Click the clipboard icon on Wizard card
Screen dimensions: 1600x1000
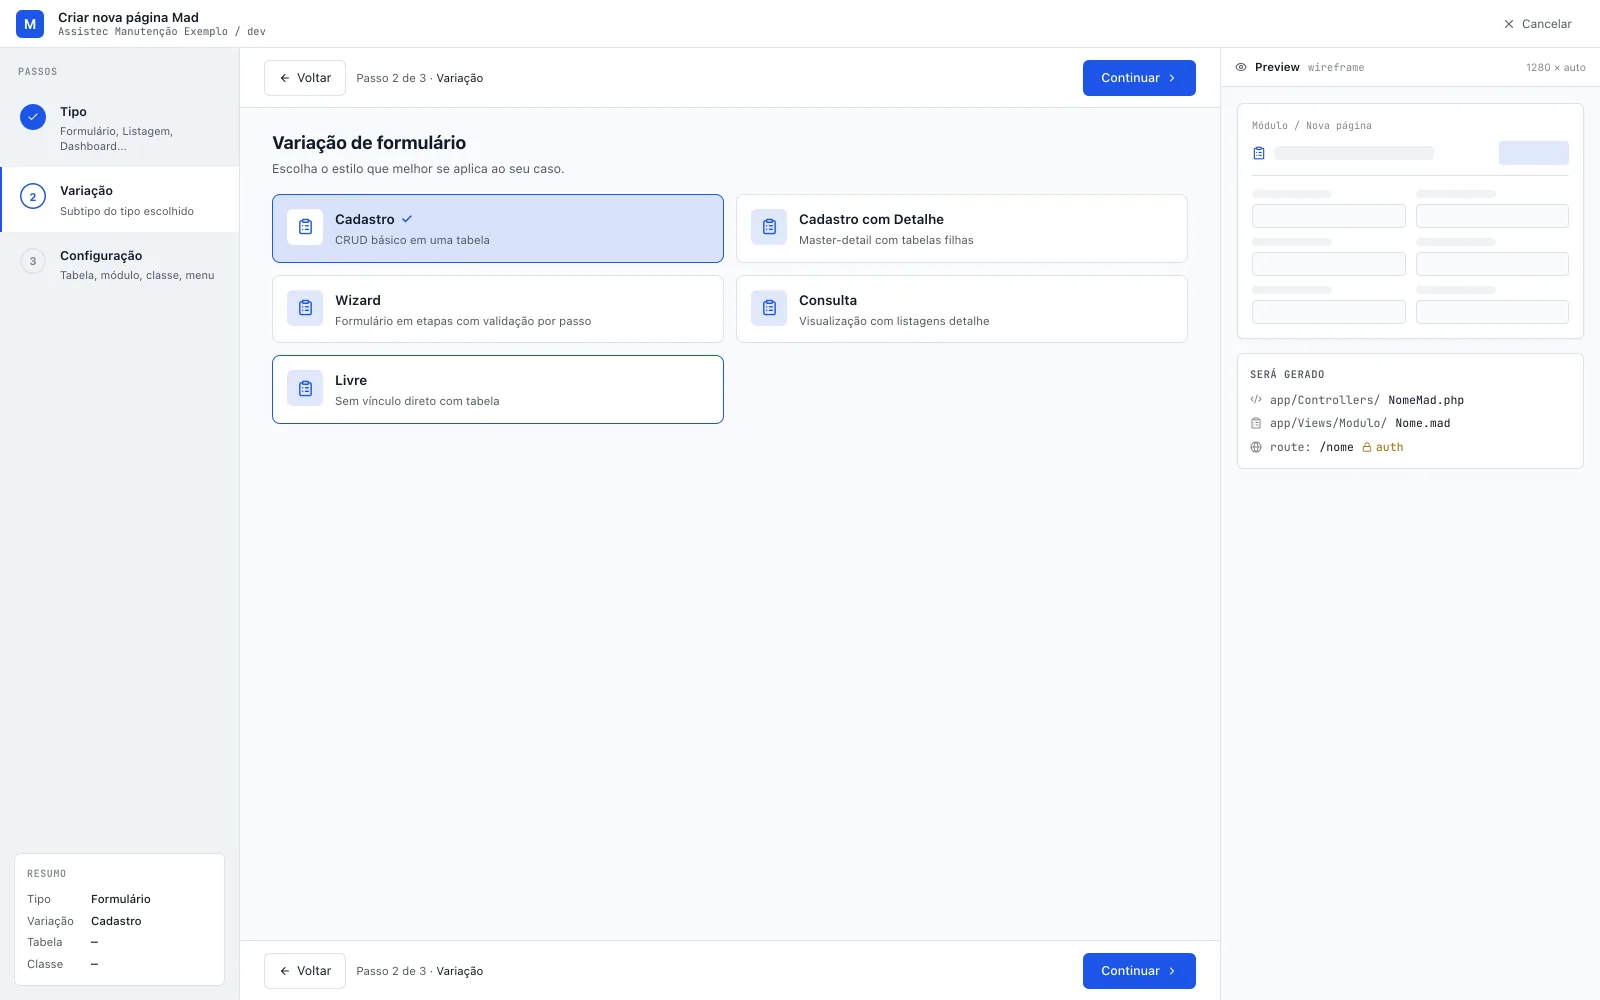click(x=305, y=308)
